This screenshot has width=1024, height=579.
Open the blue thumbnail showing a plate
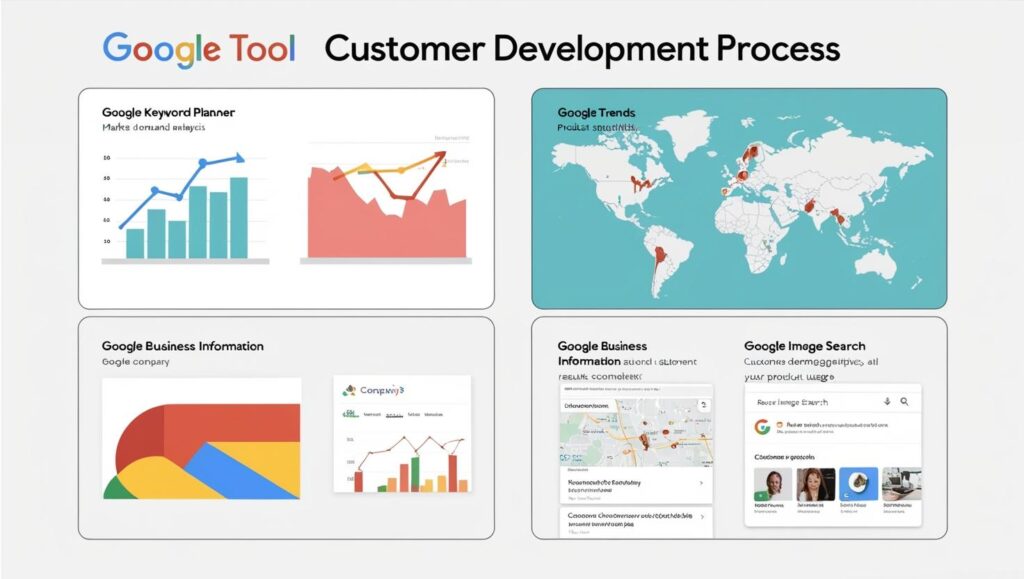tap(858, 484)
